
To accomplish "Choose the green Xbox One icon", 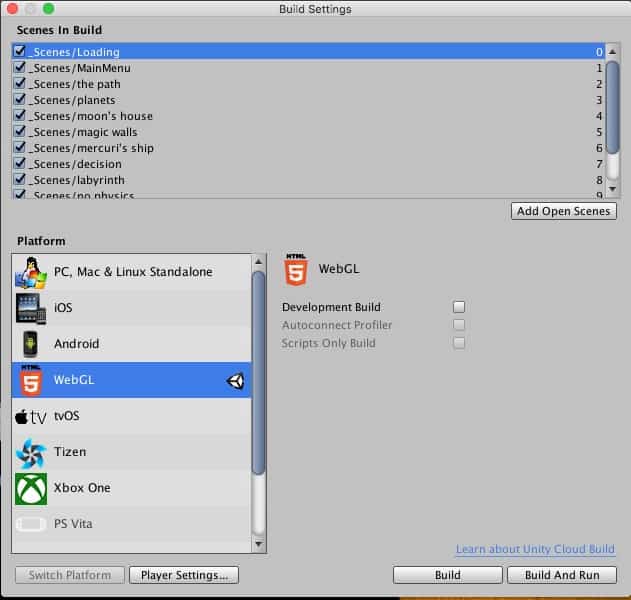I will tap(31, 489).
